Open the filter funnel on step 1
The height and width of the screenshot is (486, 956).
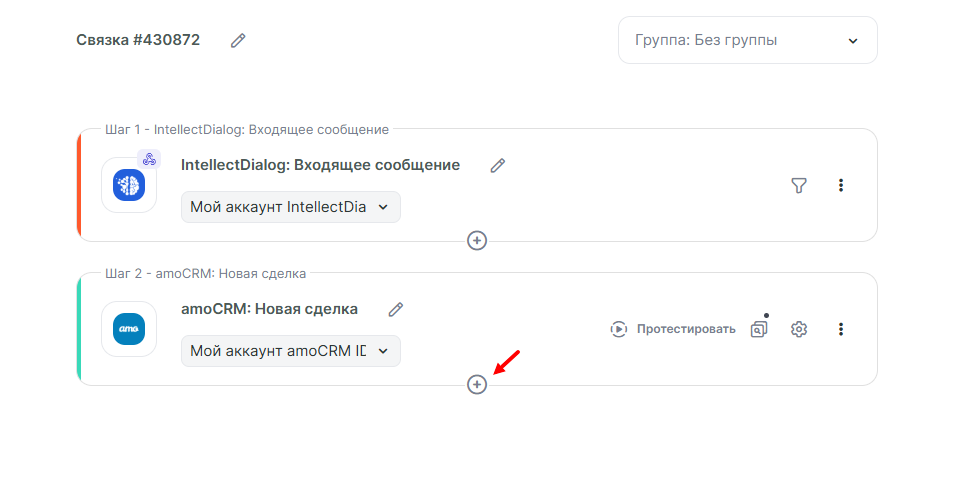(x=799, y=185)
